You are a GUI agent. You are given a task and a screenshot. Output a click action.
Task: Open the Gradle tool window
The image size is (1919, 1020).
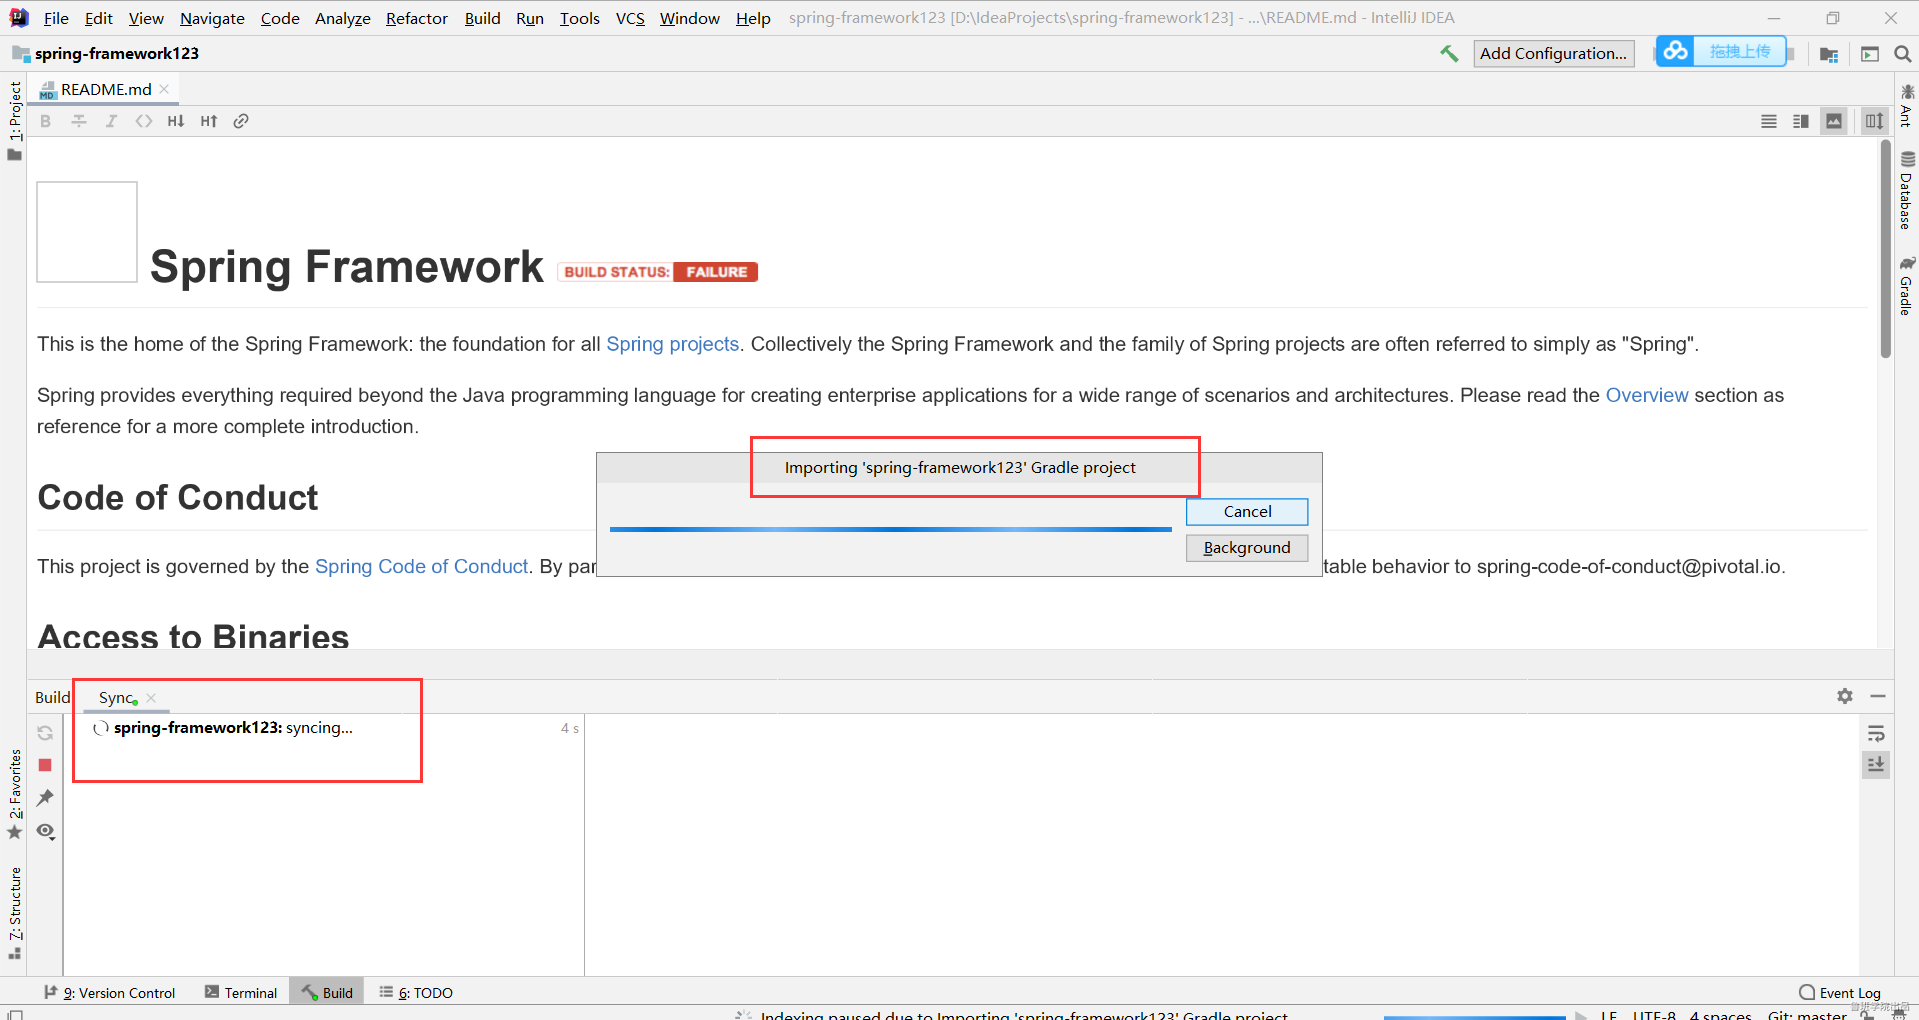coord(1907,286)
